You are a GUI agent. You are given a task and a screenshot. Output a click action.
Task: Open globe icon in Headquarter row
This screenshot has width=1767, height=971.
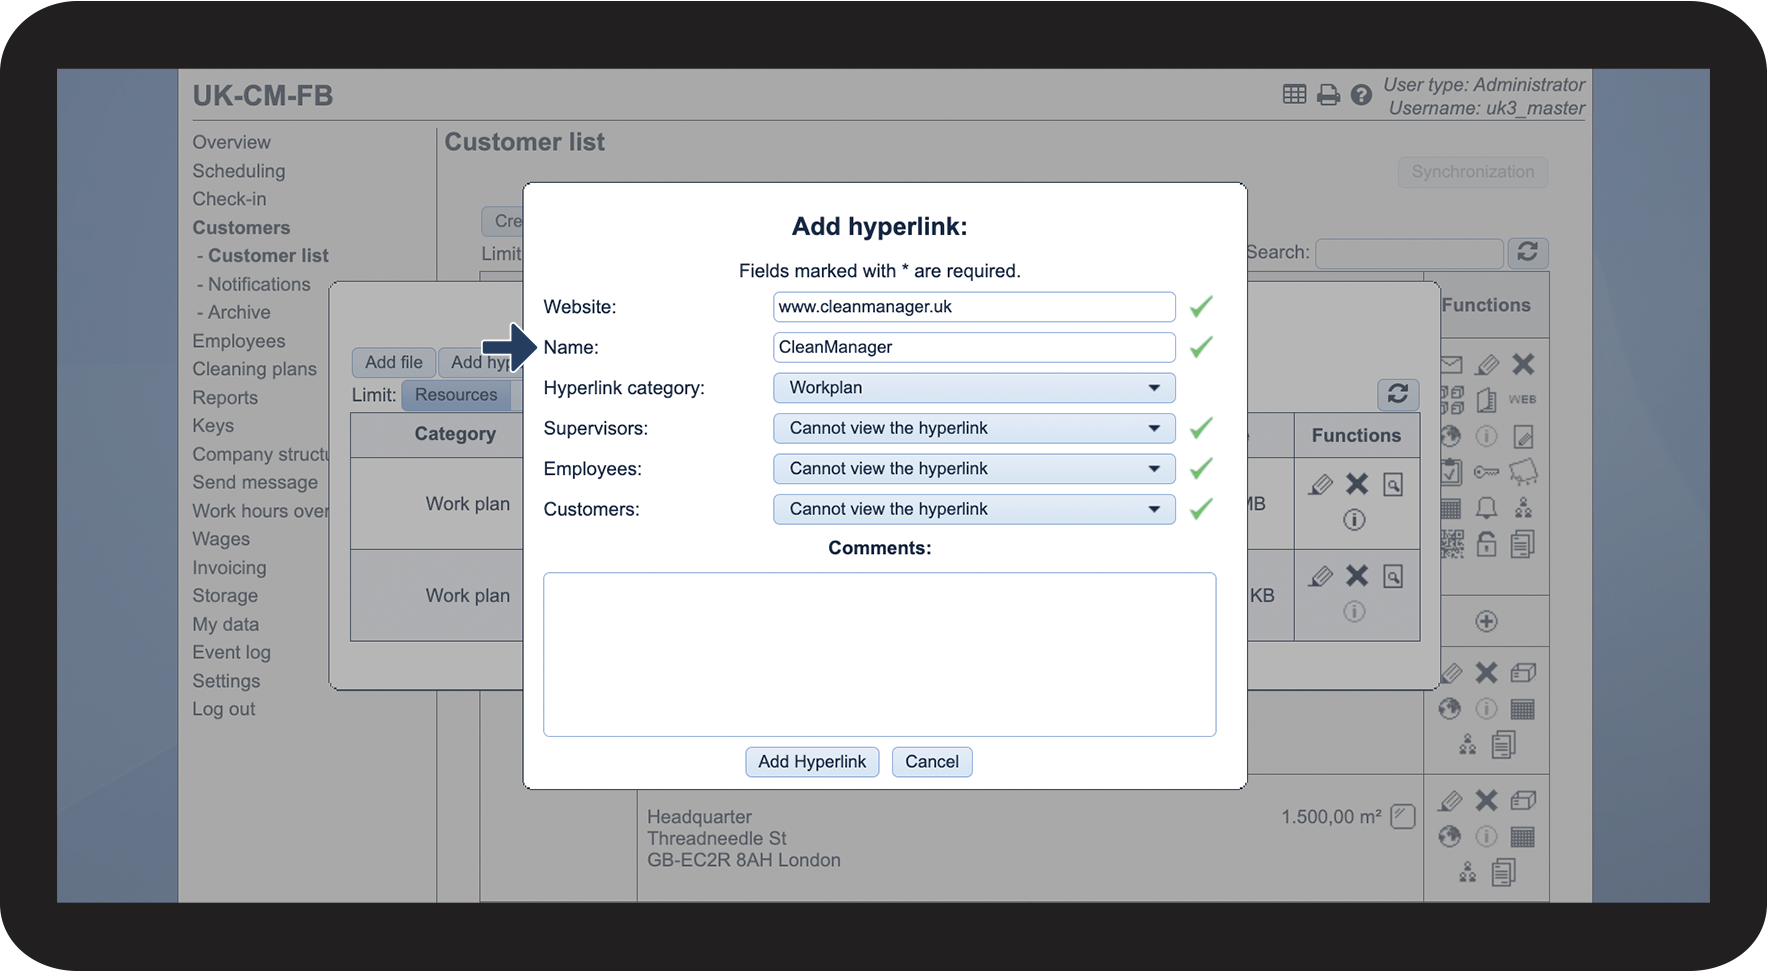1450,836
